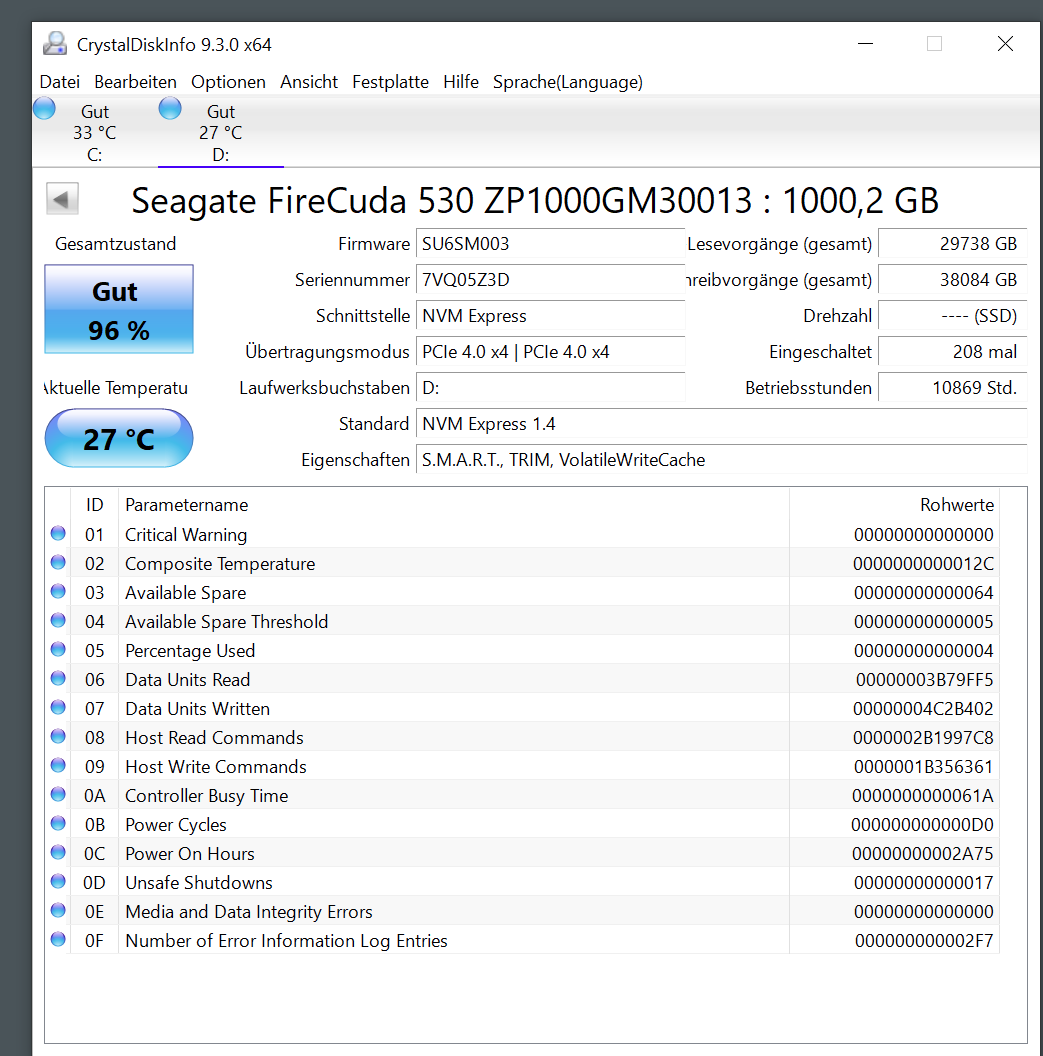Click the ID column header
This screenshot has height=1056, width=1043.
pyautogui.click(x=94, y=505)
